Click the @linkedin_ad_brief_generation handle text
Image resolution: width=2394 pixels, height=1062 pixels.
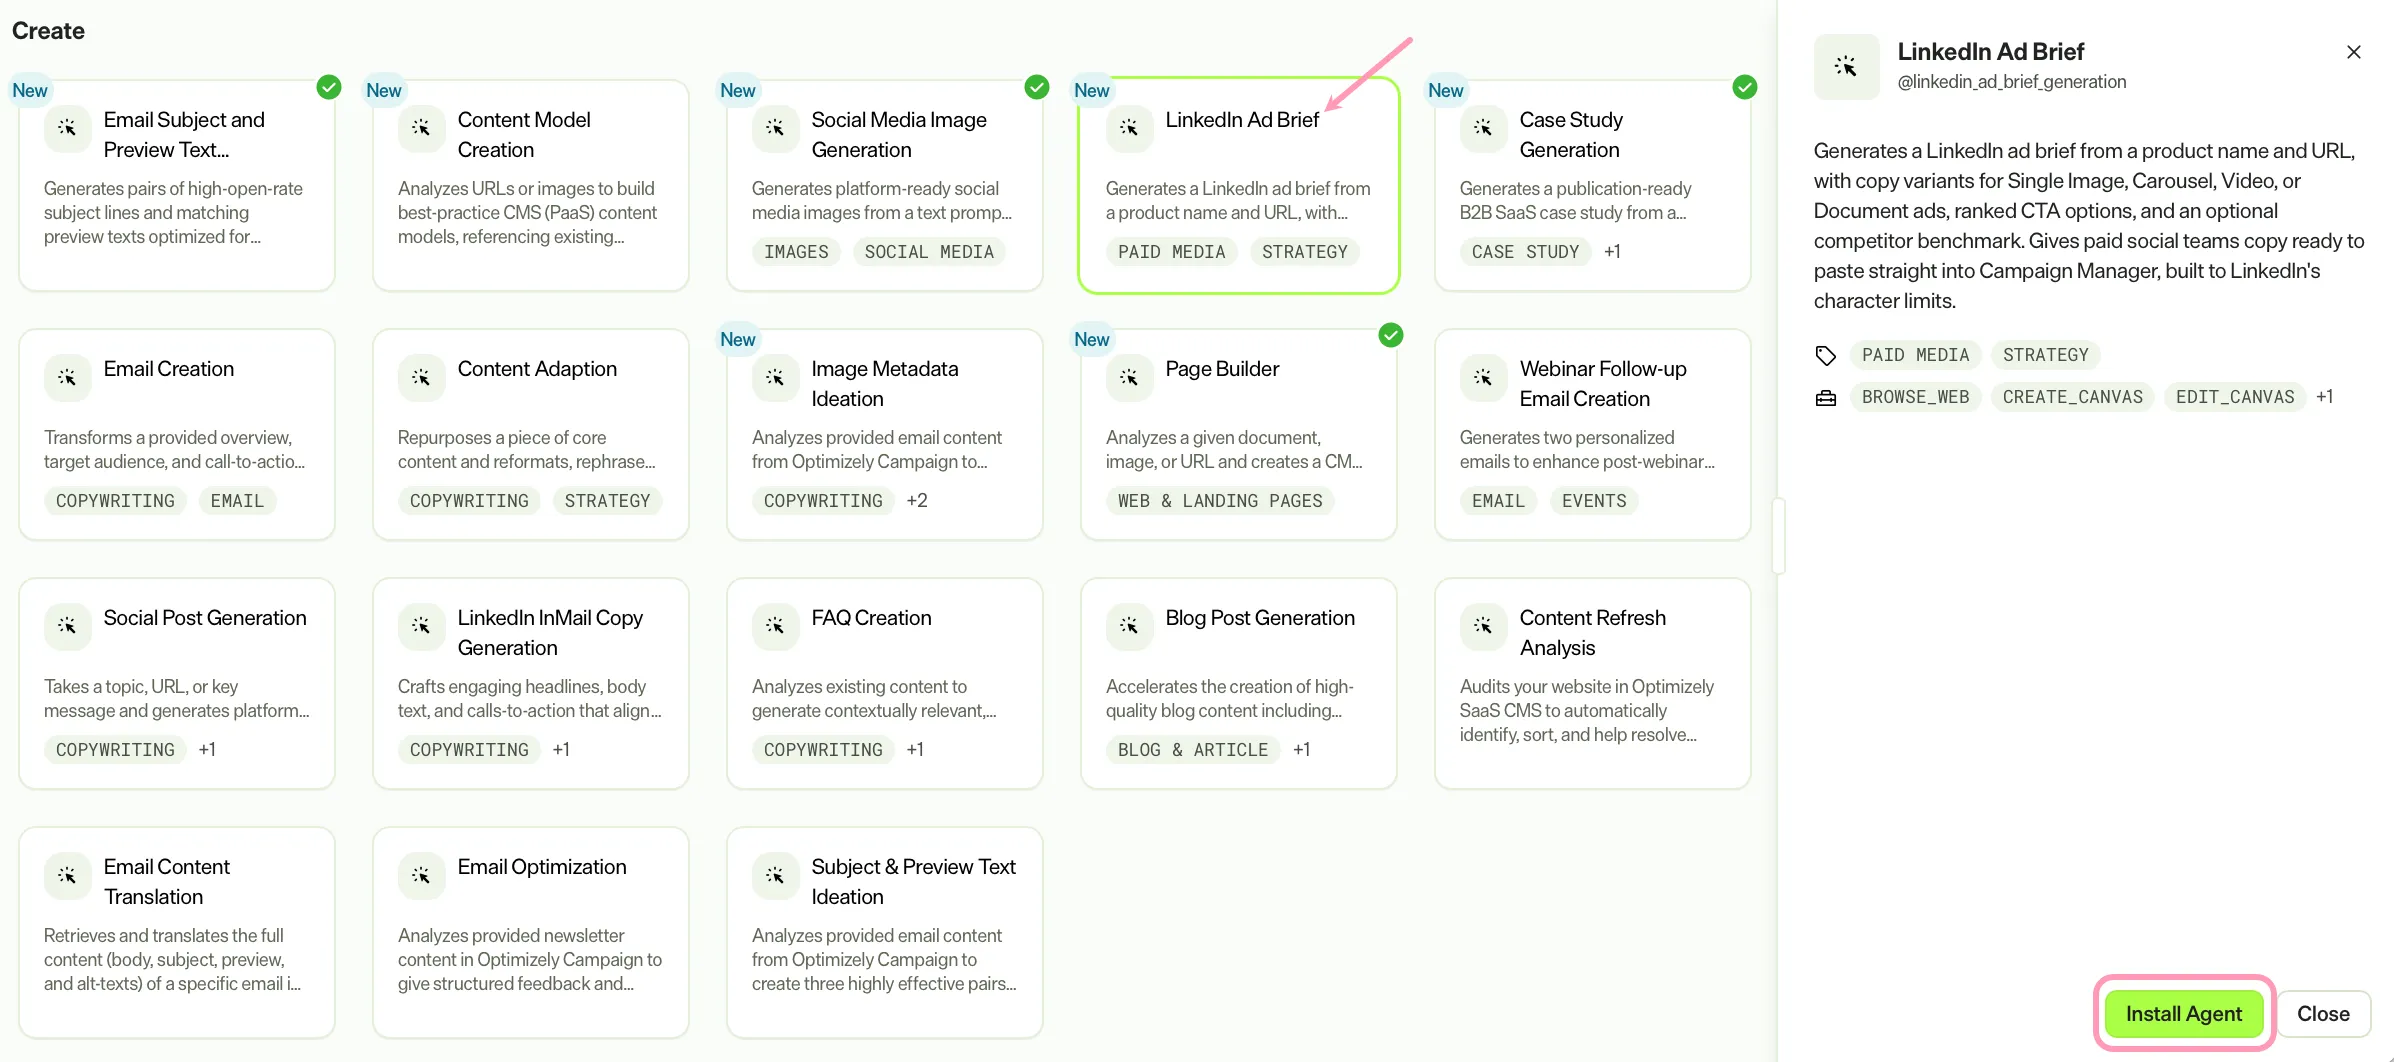[x=2012, y=82]
